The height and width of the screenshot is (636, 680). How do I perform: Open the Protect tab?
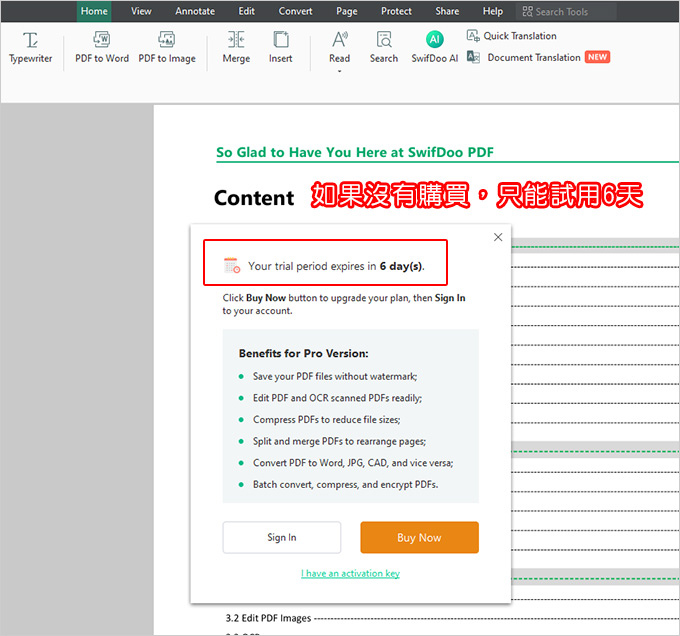pos(396,11)
